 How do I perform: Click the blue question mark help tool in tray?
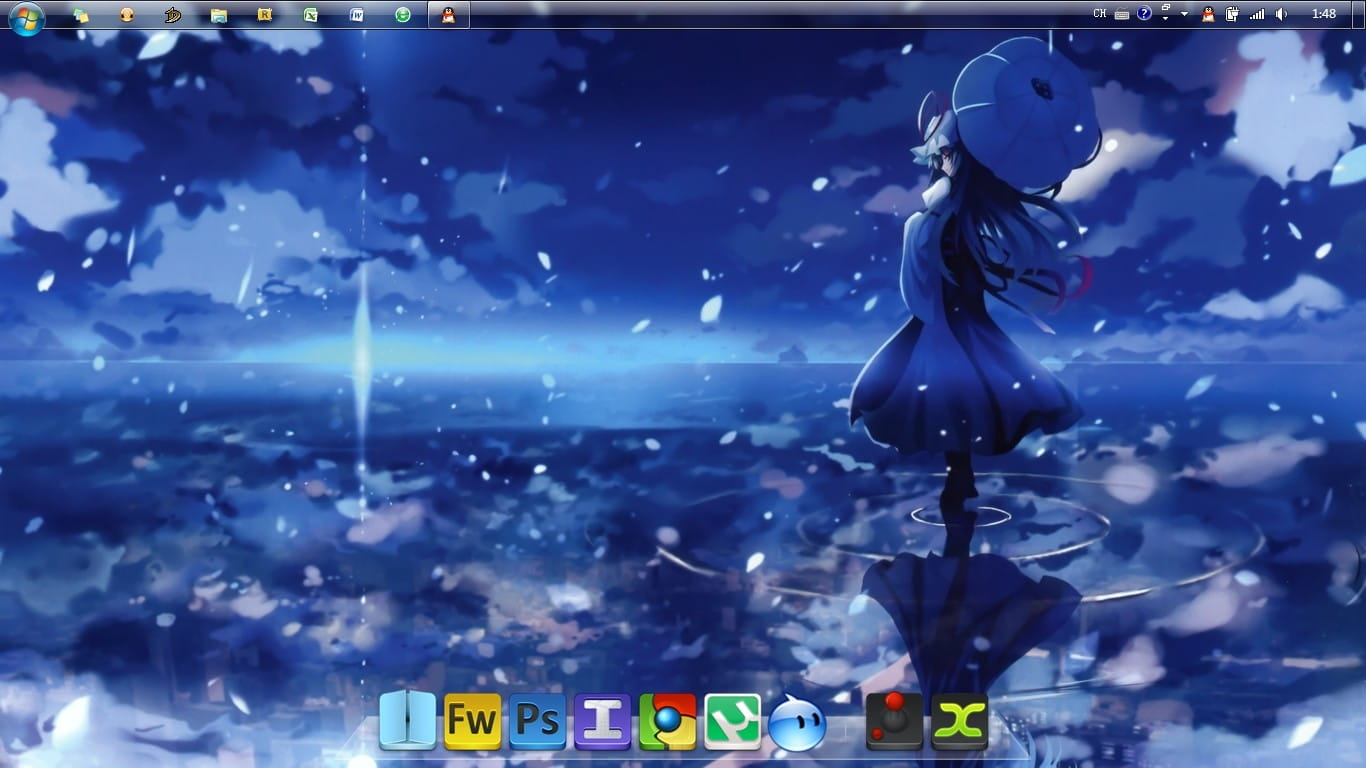tap(1144, 13)
